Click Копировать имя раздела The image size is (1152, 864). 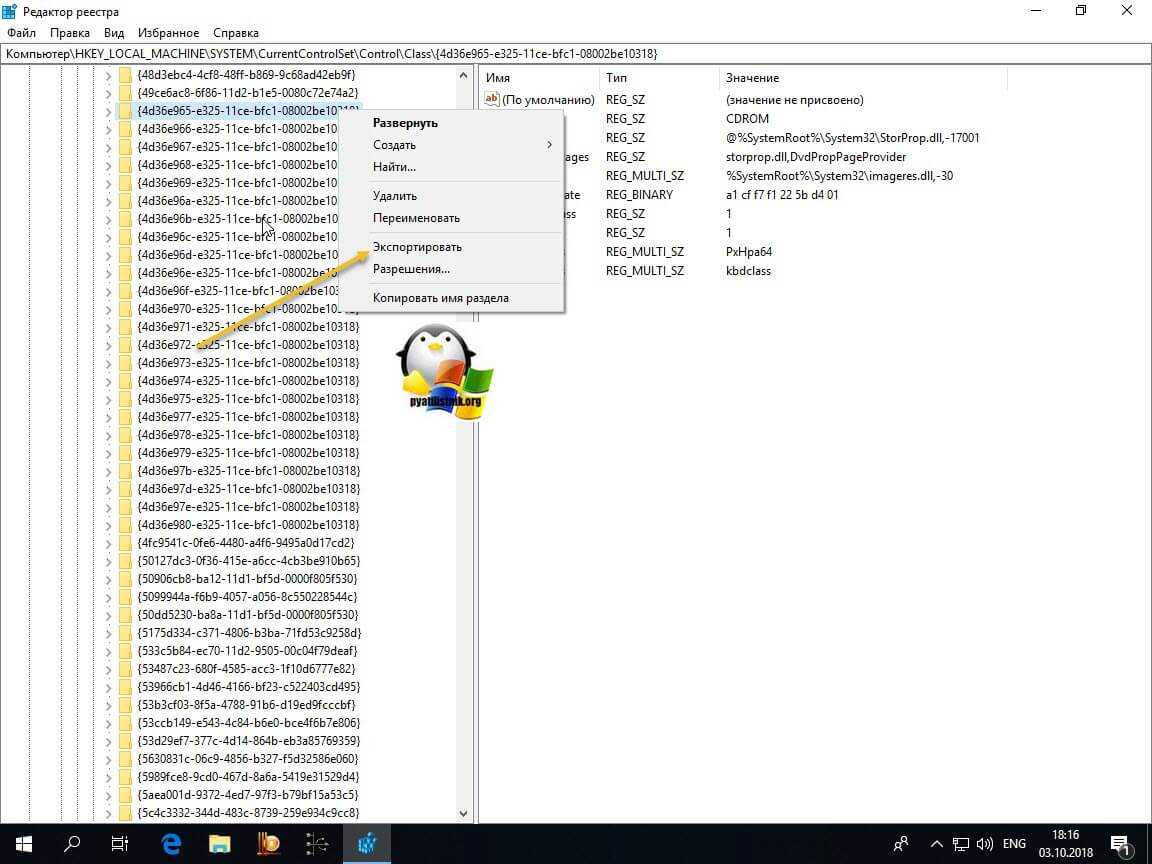440,298
